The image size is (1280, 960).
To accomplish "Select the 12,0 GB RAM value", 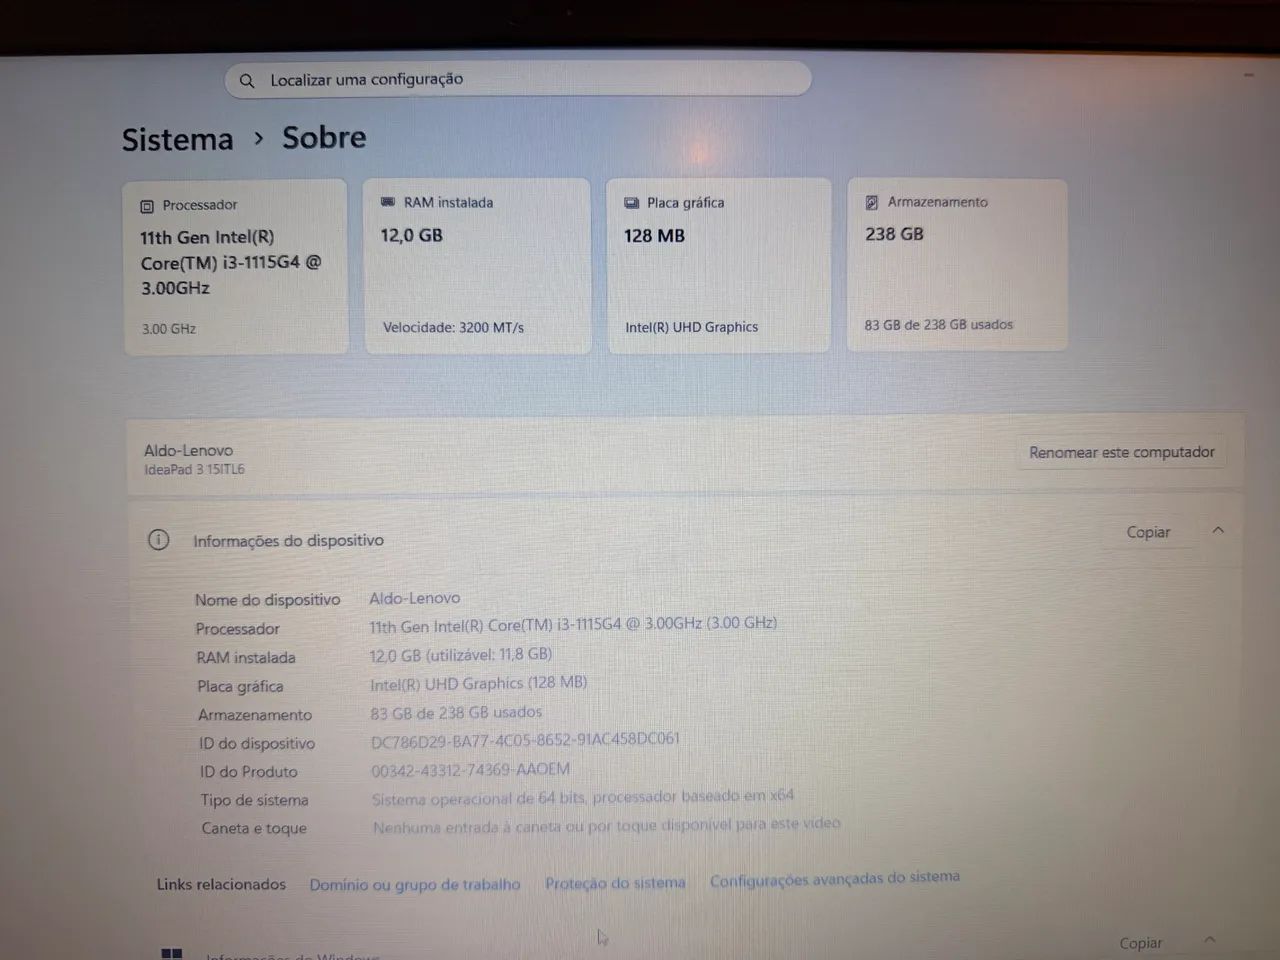I will click(411, 236).
